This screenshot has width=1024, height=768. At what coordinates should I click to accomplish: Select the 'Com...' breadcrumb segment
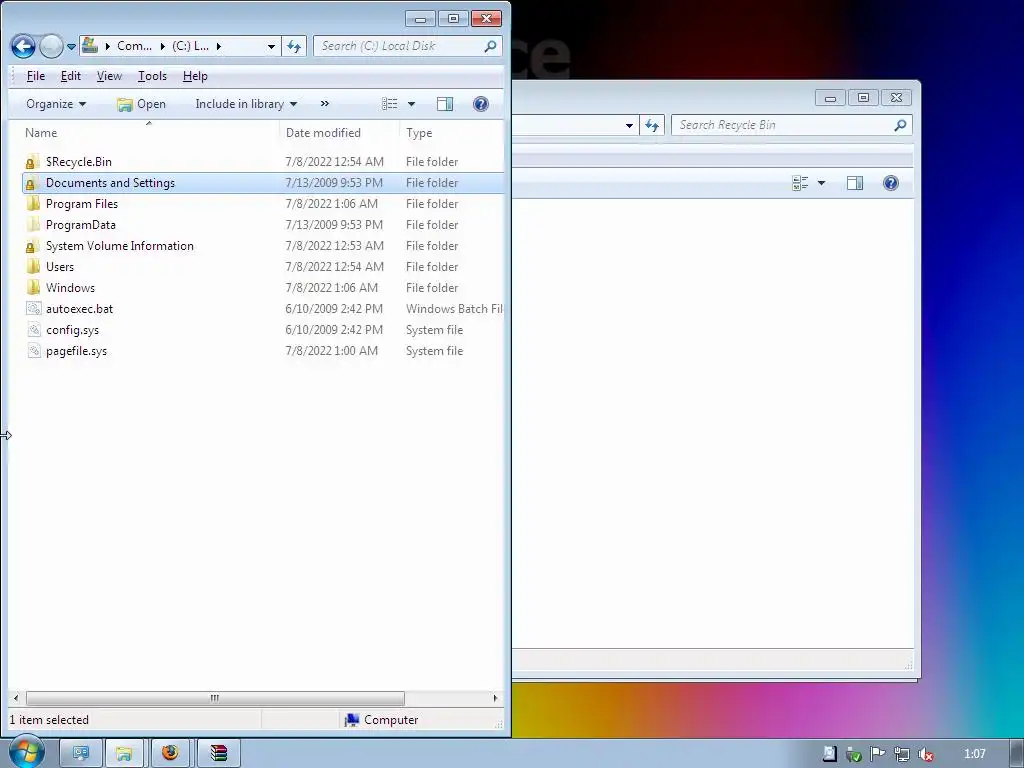pyautogui.click(x=134, y=46)
